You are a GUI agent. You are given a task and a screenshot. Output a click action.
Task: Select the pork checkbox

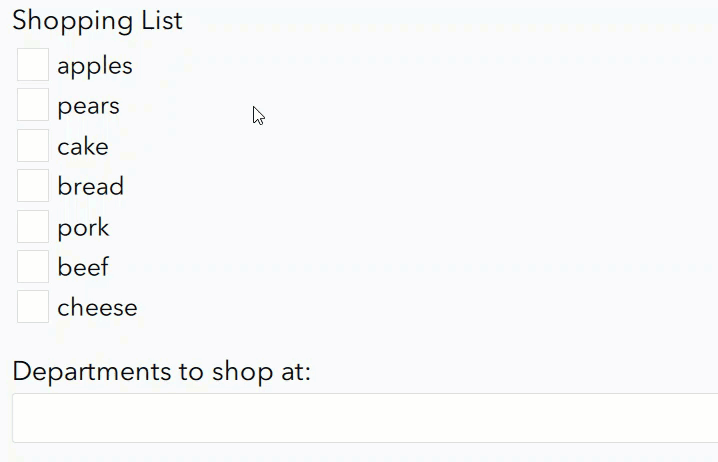tap(33, 227)
